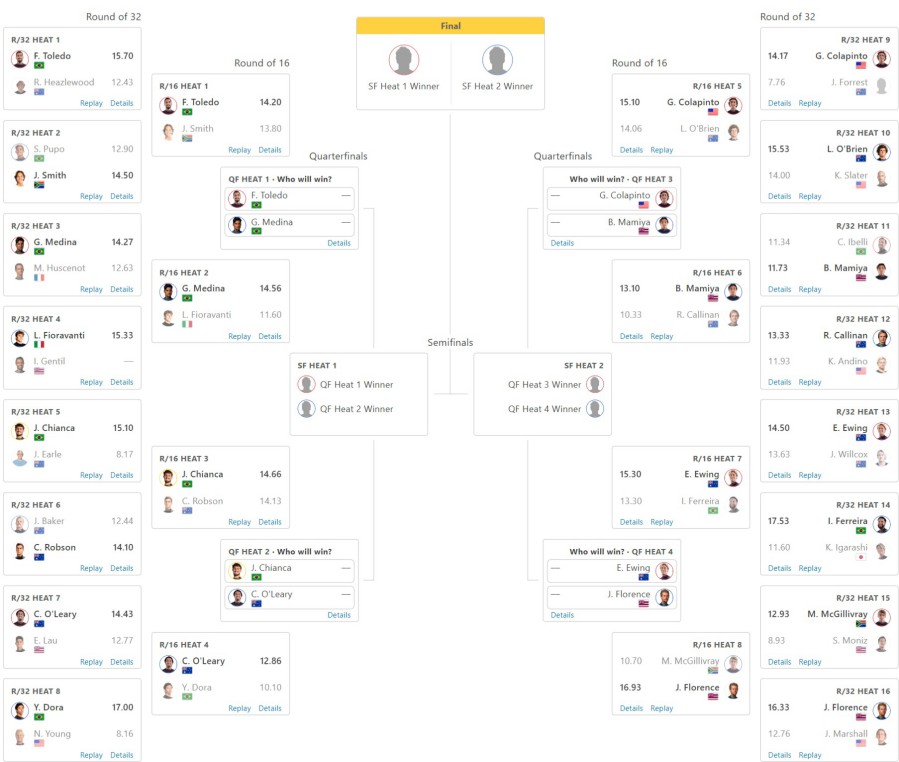Viewport: 899px width, 762px height.
Task: Click L. Fioravanti's Italian flag in R/32 Heat 4
Action: pos(39,344)
